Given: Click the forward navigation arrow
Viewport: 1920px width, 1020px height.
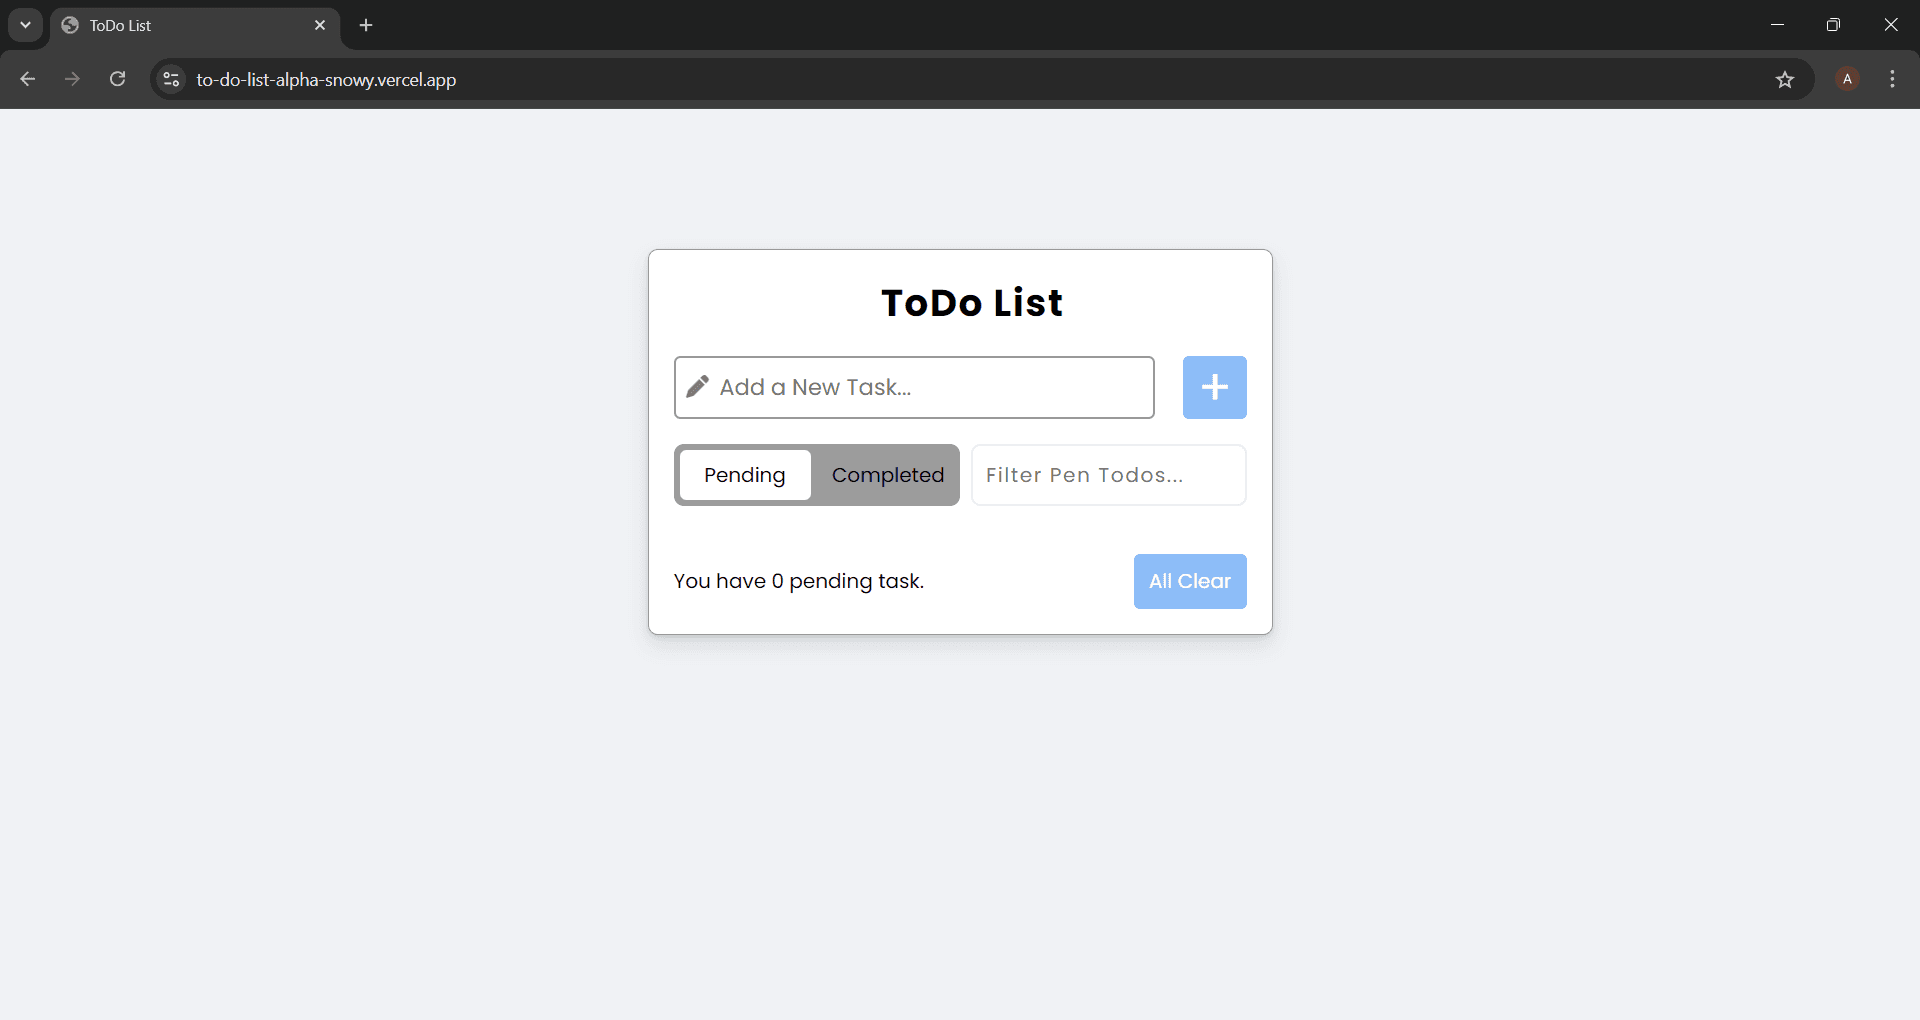Looking at the screenshot, I should tap(72, 79).
